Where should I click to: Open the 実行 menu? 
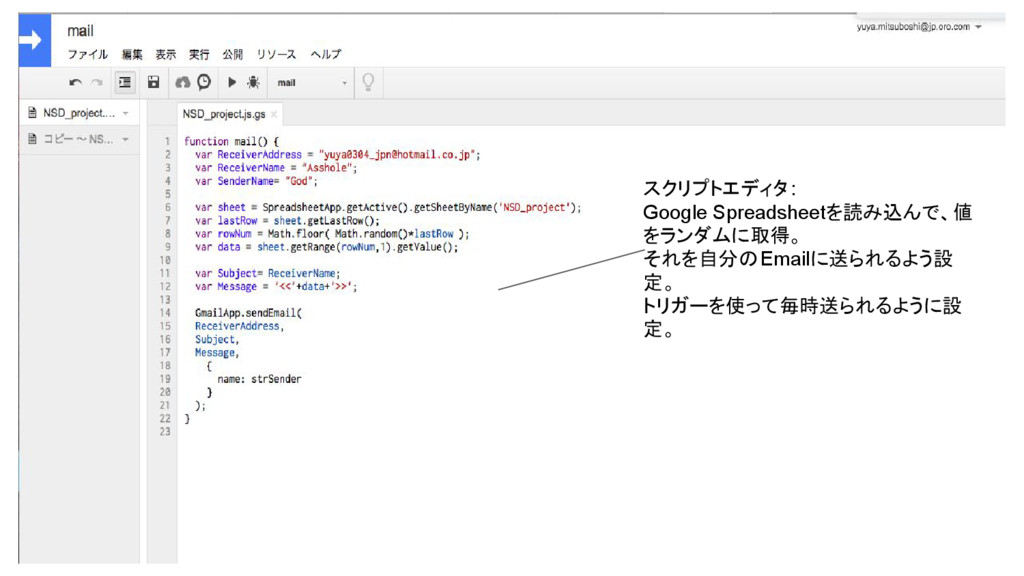tap(199, 54)
